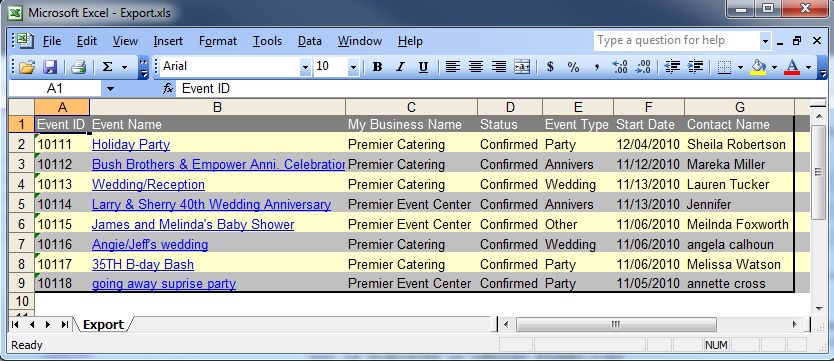Expand Standard toolbar options chevron

click(144, 68)
